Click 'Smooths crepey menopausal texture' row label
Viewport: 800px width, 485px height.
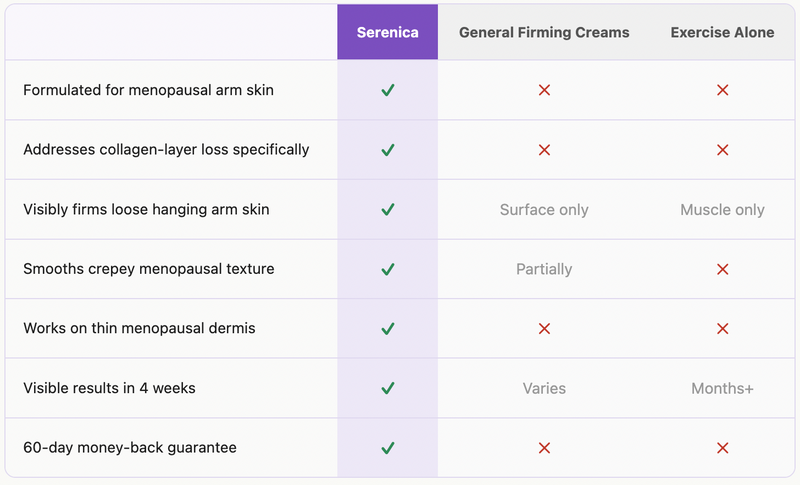click(148, 269)
